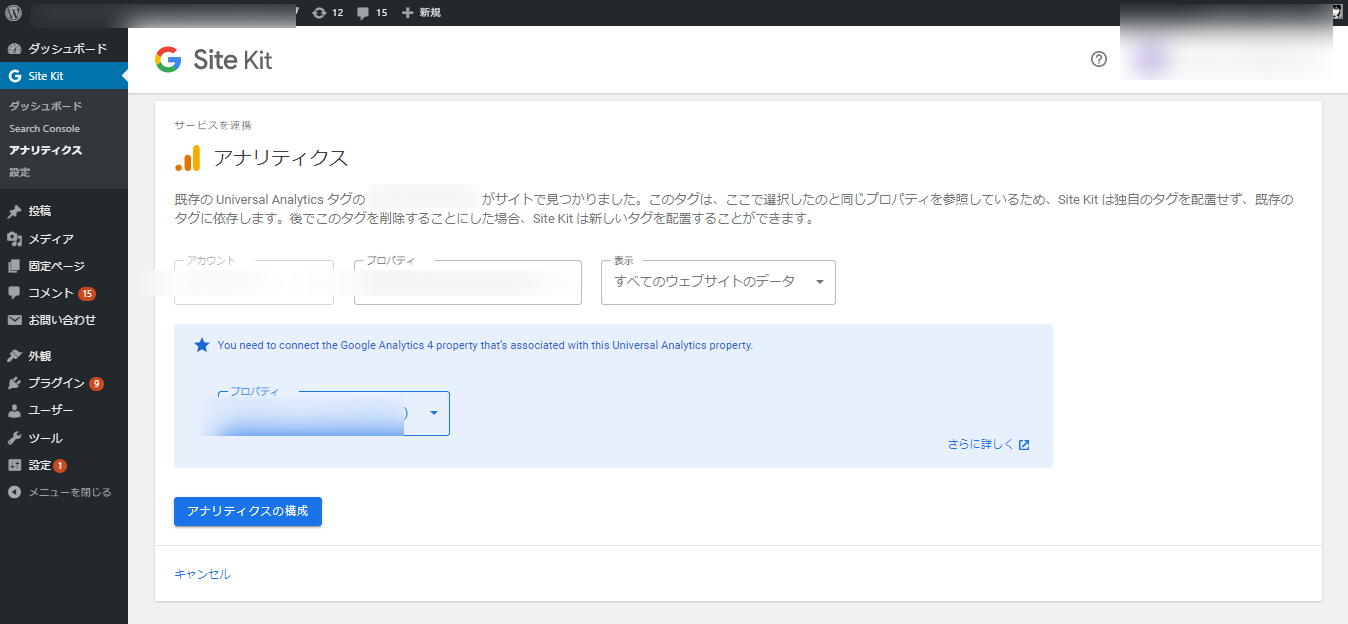Expand the GA4 プロパティ dropdown arrow
Viewport: 1348px width, 624px height.
[434, 413]
